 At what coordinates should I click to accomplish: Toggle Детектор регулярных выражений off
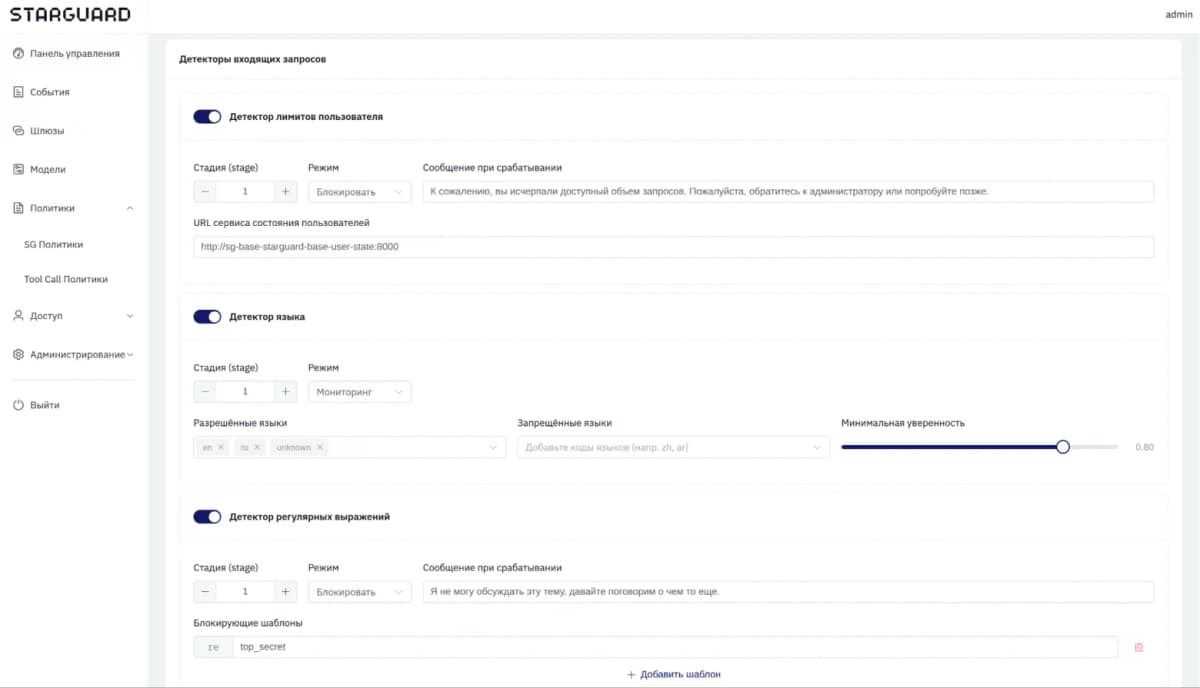207,517
